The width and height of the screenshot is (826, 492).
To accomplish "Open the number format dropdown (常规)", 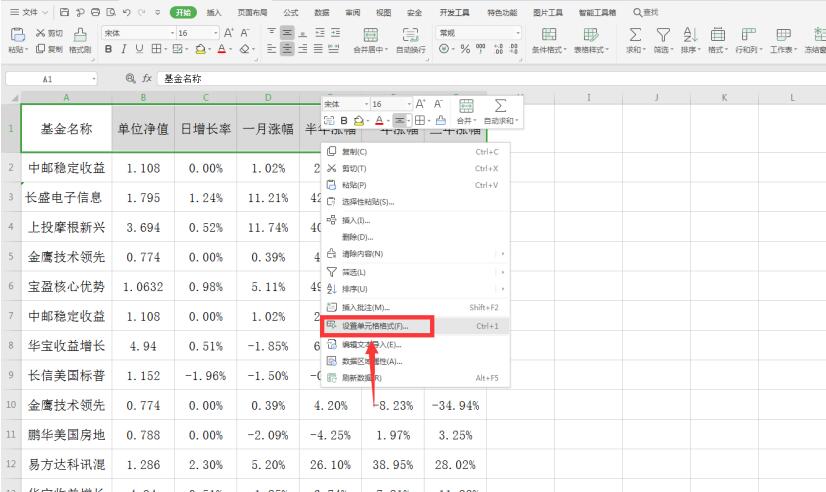I will point(518,33).
